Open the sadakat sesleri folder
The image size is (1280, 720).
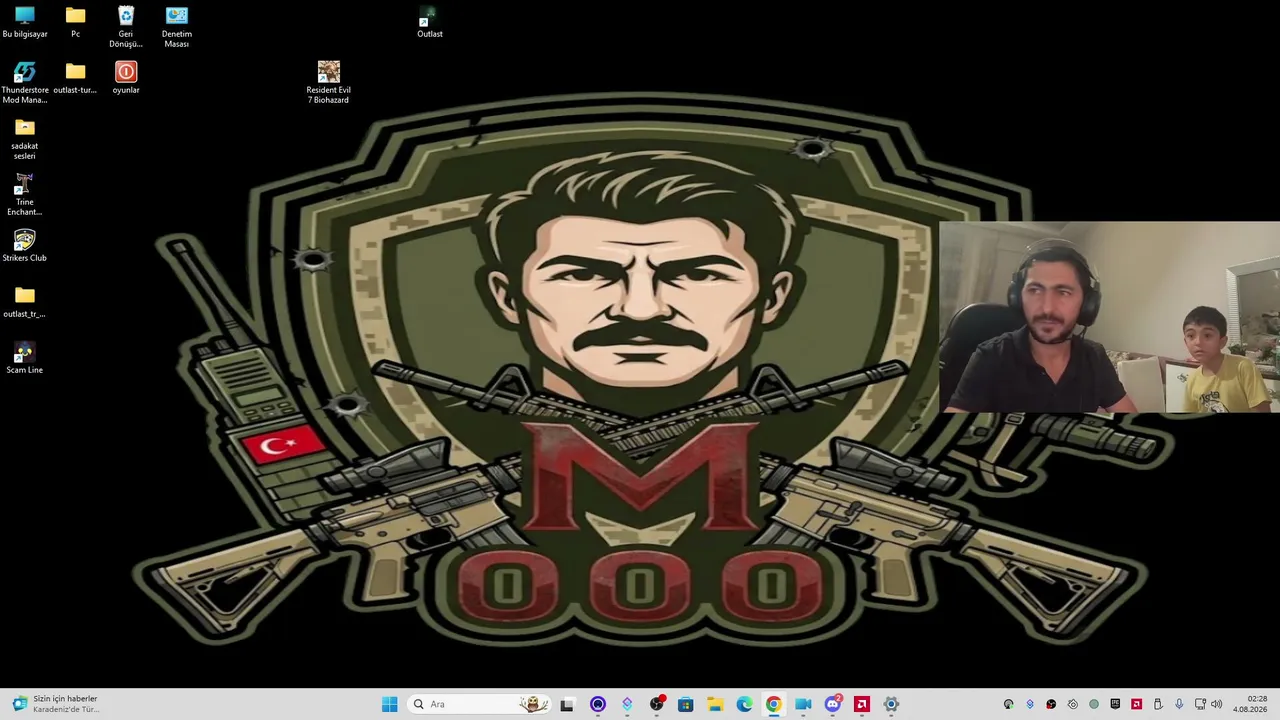pyautogui.click(x=25, y=139)
